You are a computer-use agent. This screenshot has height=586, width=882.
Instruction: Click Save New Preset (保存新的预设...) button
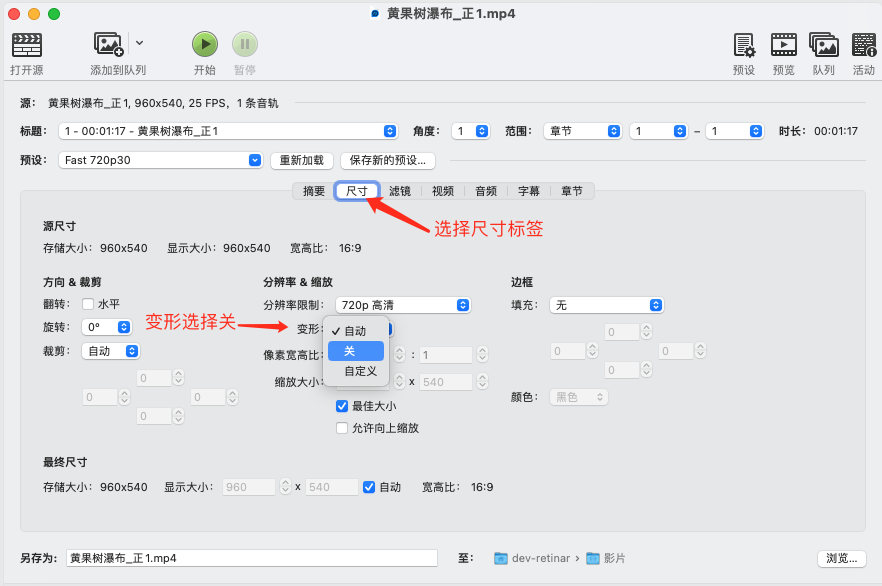388,160
